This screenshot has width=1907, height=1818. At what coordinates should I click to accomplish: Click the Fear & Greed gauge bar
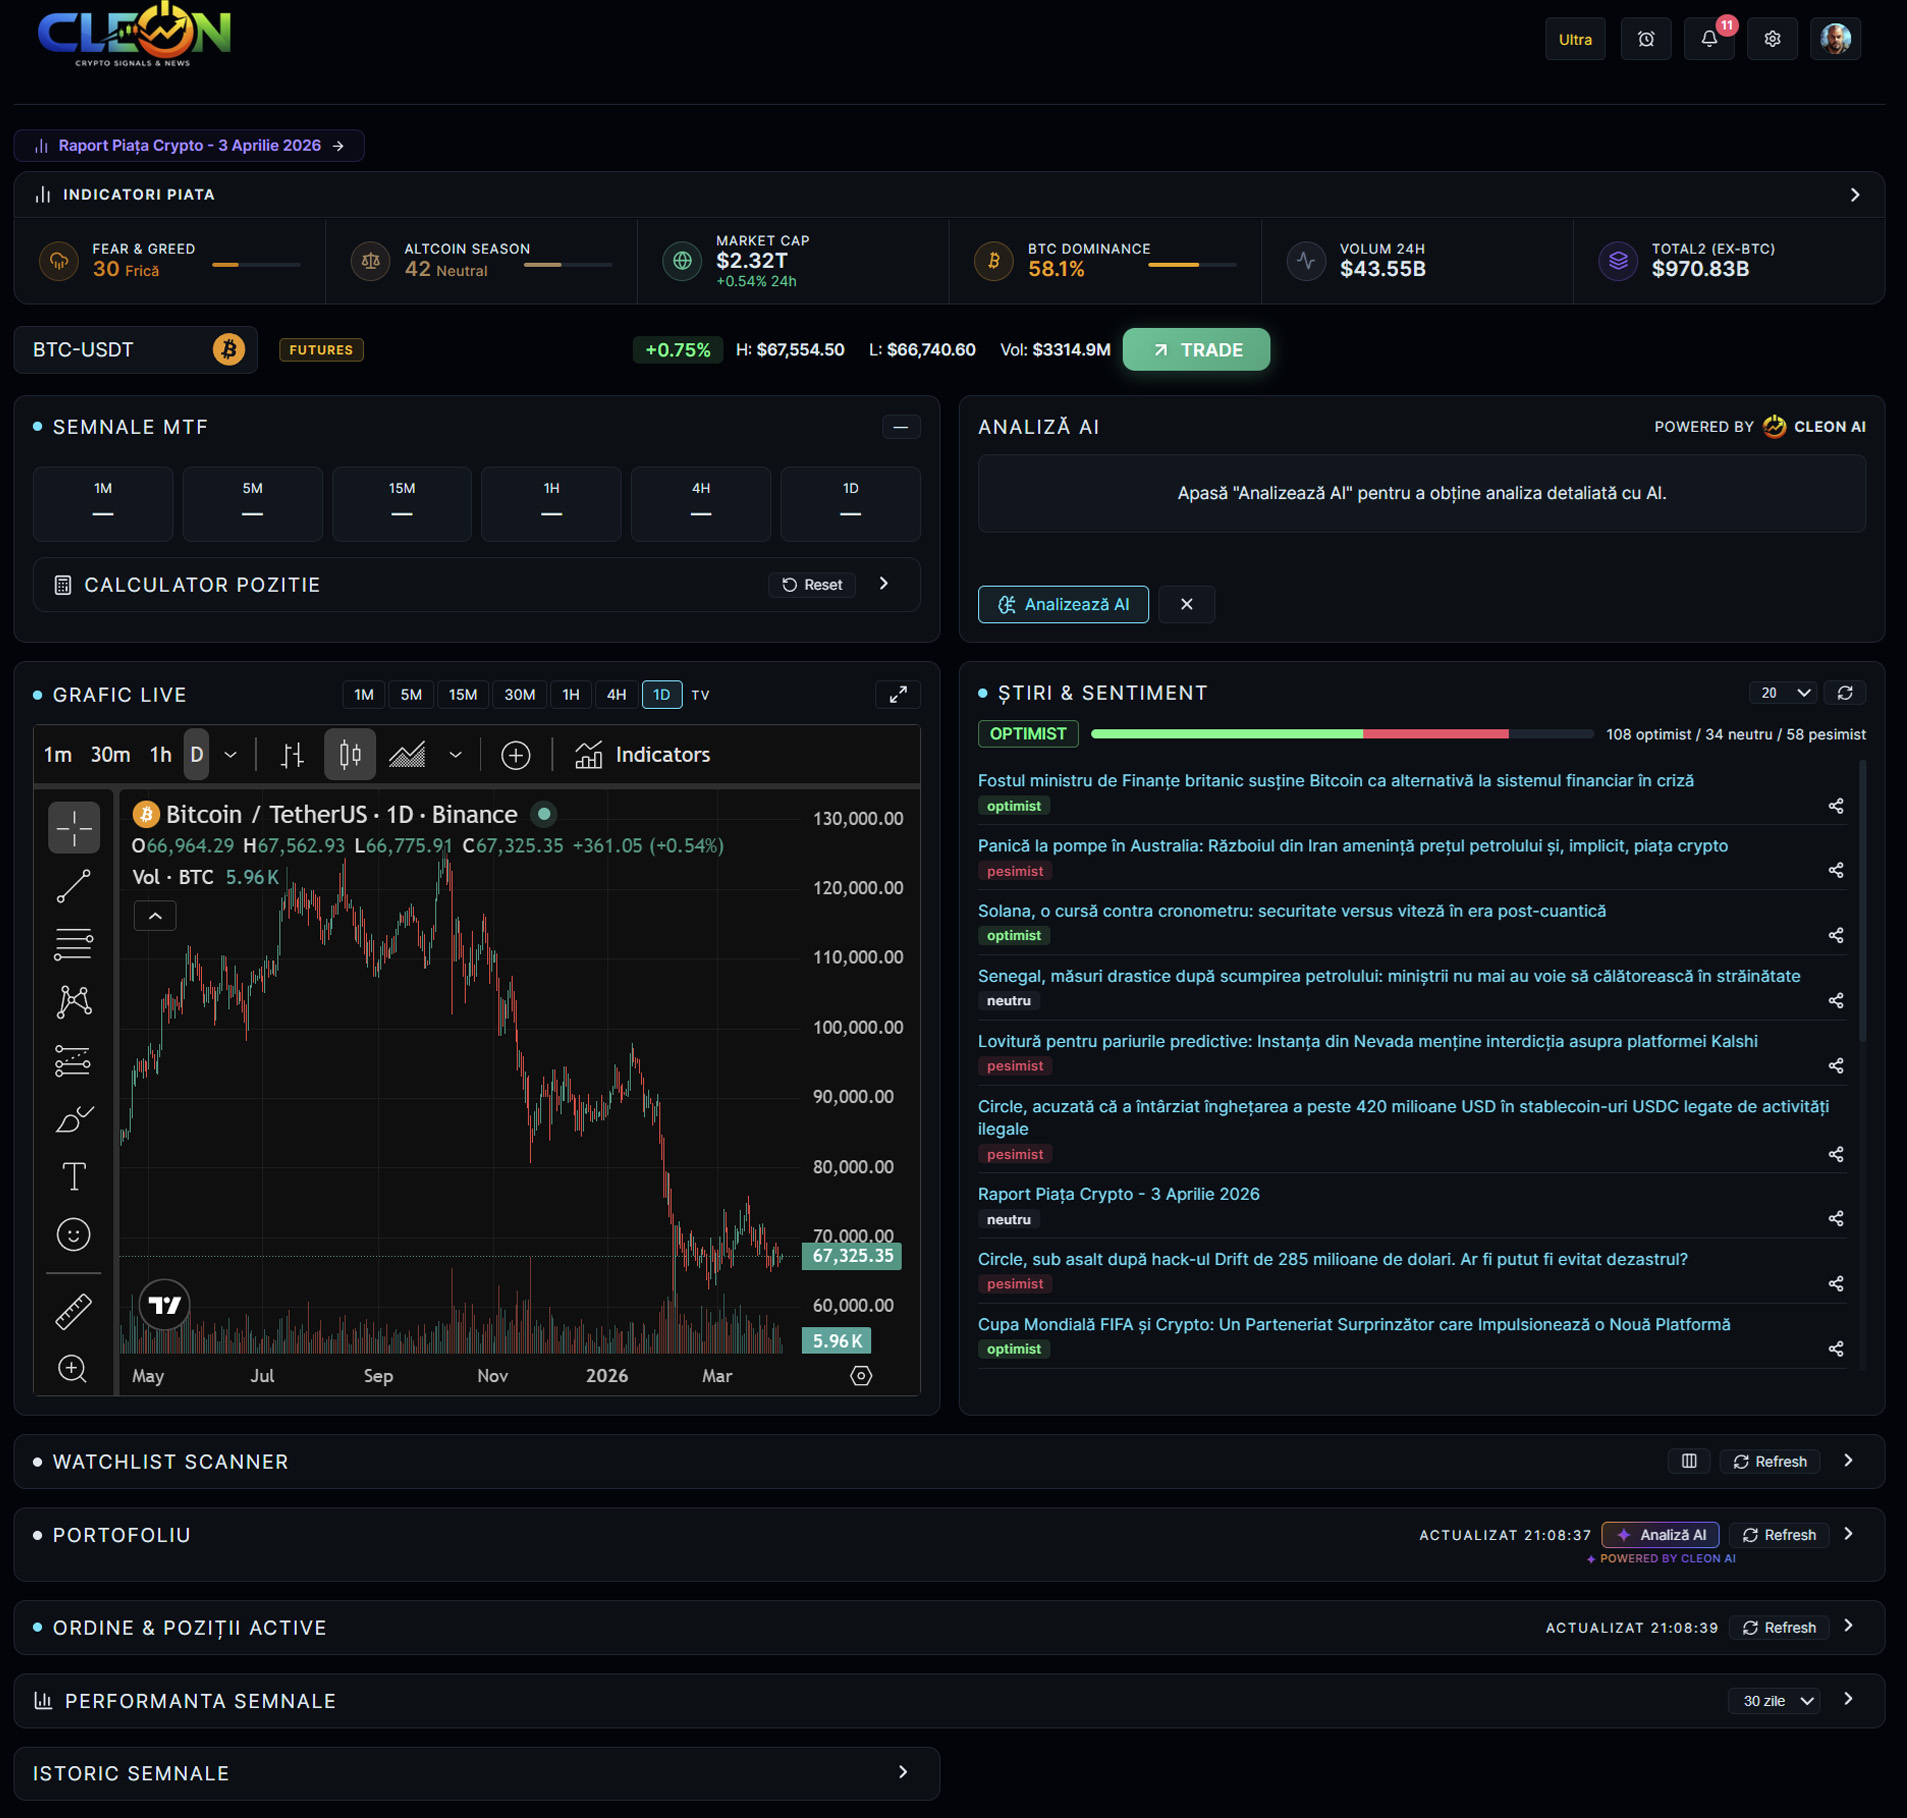(256, 265)
